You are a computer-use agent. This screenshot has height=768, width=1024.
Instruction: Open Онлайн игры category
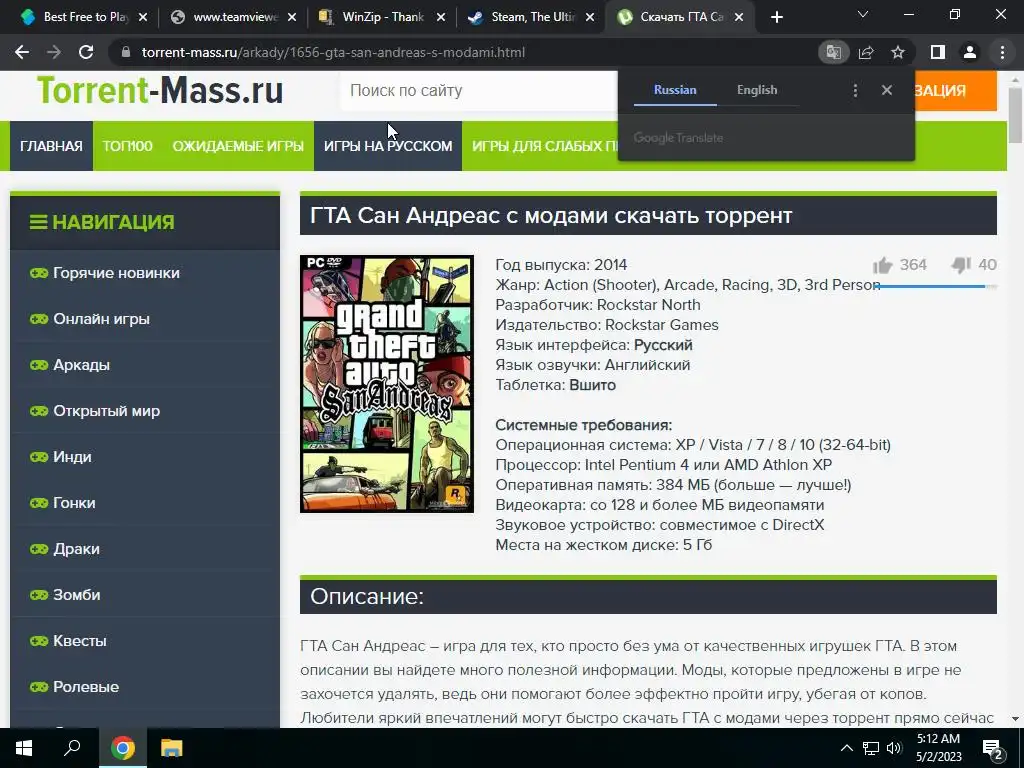click(x=145, y=319)
